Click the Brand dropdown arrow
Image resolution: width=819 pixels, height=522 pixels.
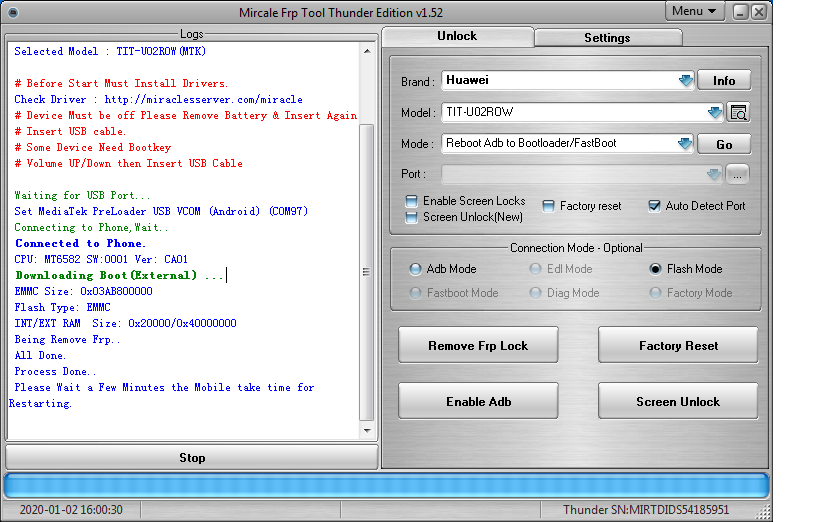tap(685, 80)
